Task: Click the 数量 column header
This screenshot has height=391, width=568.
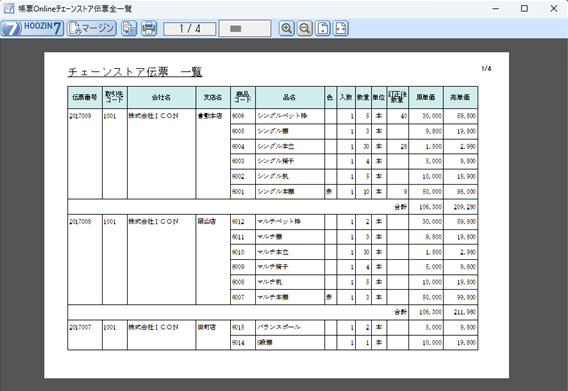Action: [363, 97]
